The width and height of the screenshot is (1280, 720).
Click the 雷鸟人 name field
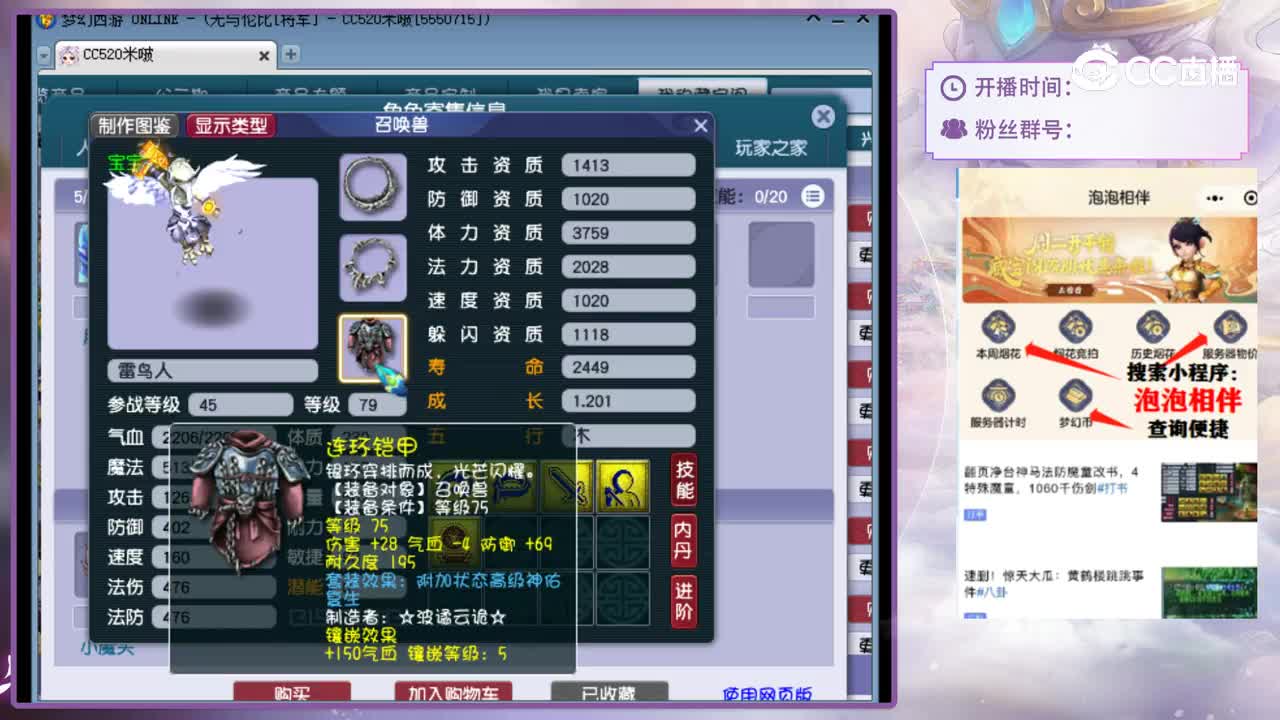[212, 370]
